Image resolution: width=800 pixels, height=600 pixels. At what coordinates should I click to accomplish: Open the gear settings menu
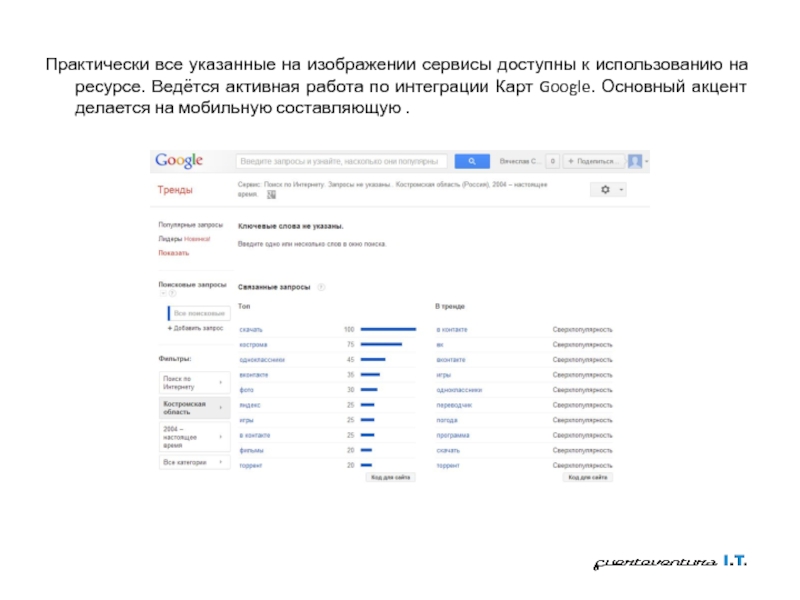(608, 190)
